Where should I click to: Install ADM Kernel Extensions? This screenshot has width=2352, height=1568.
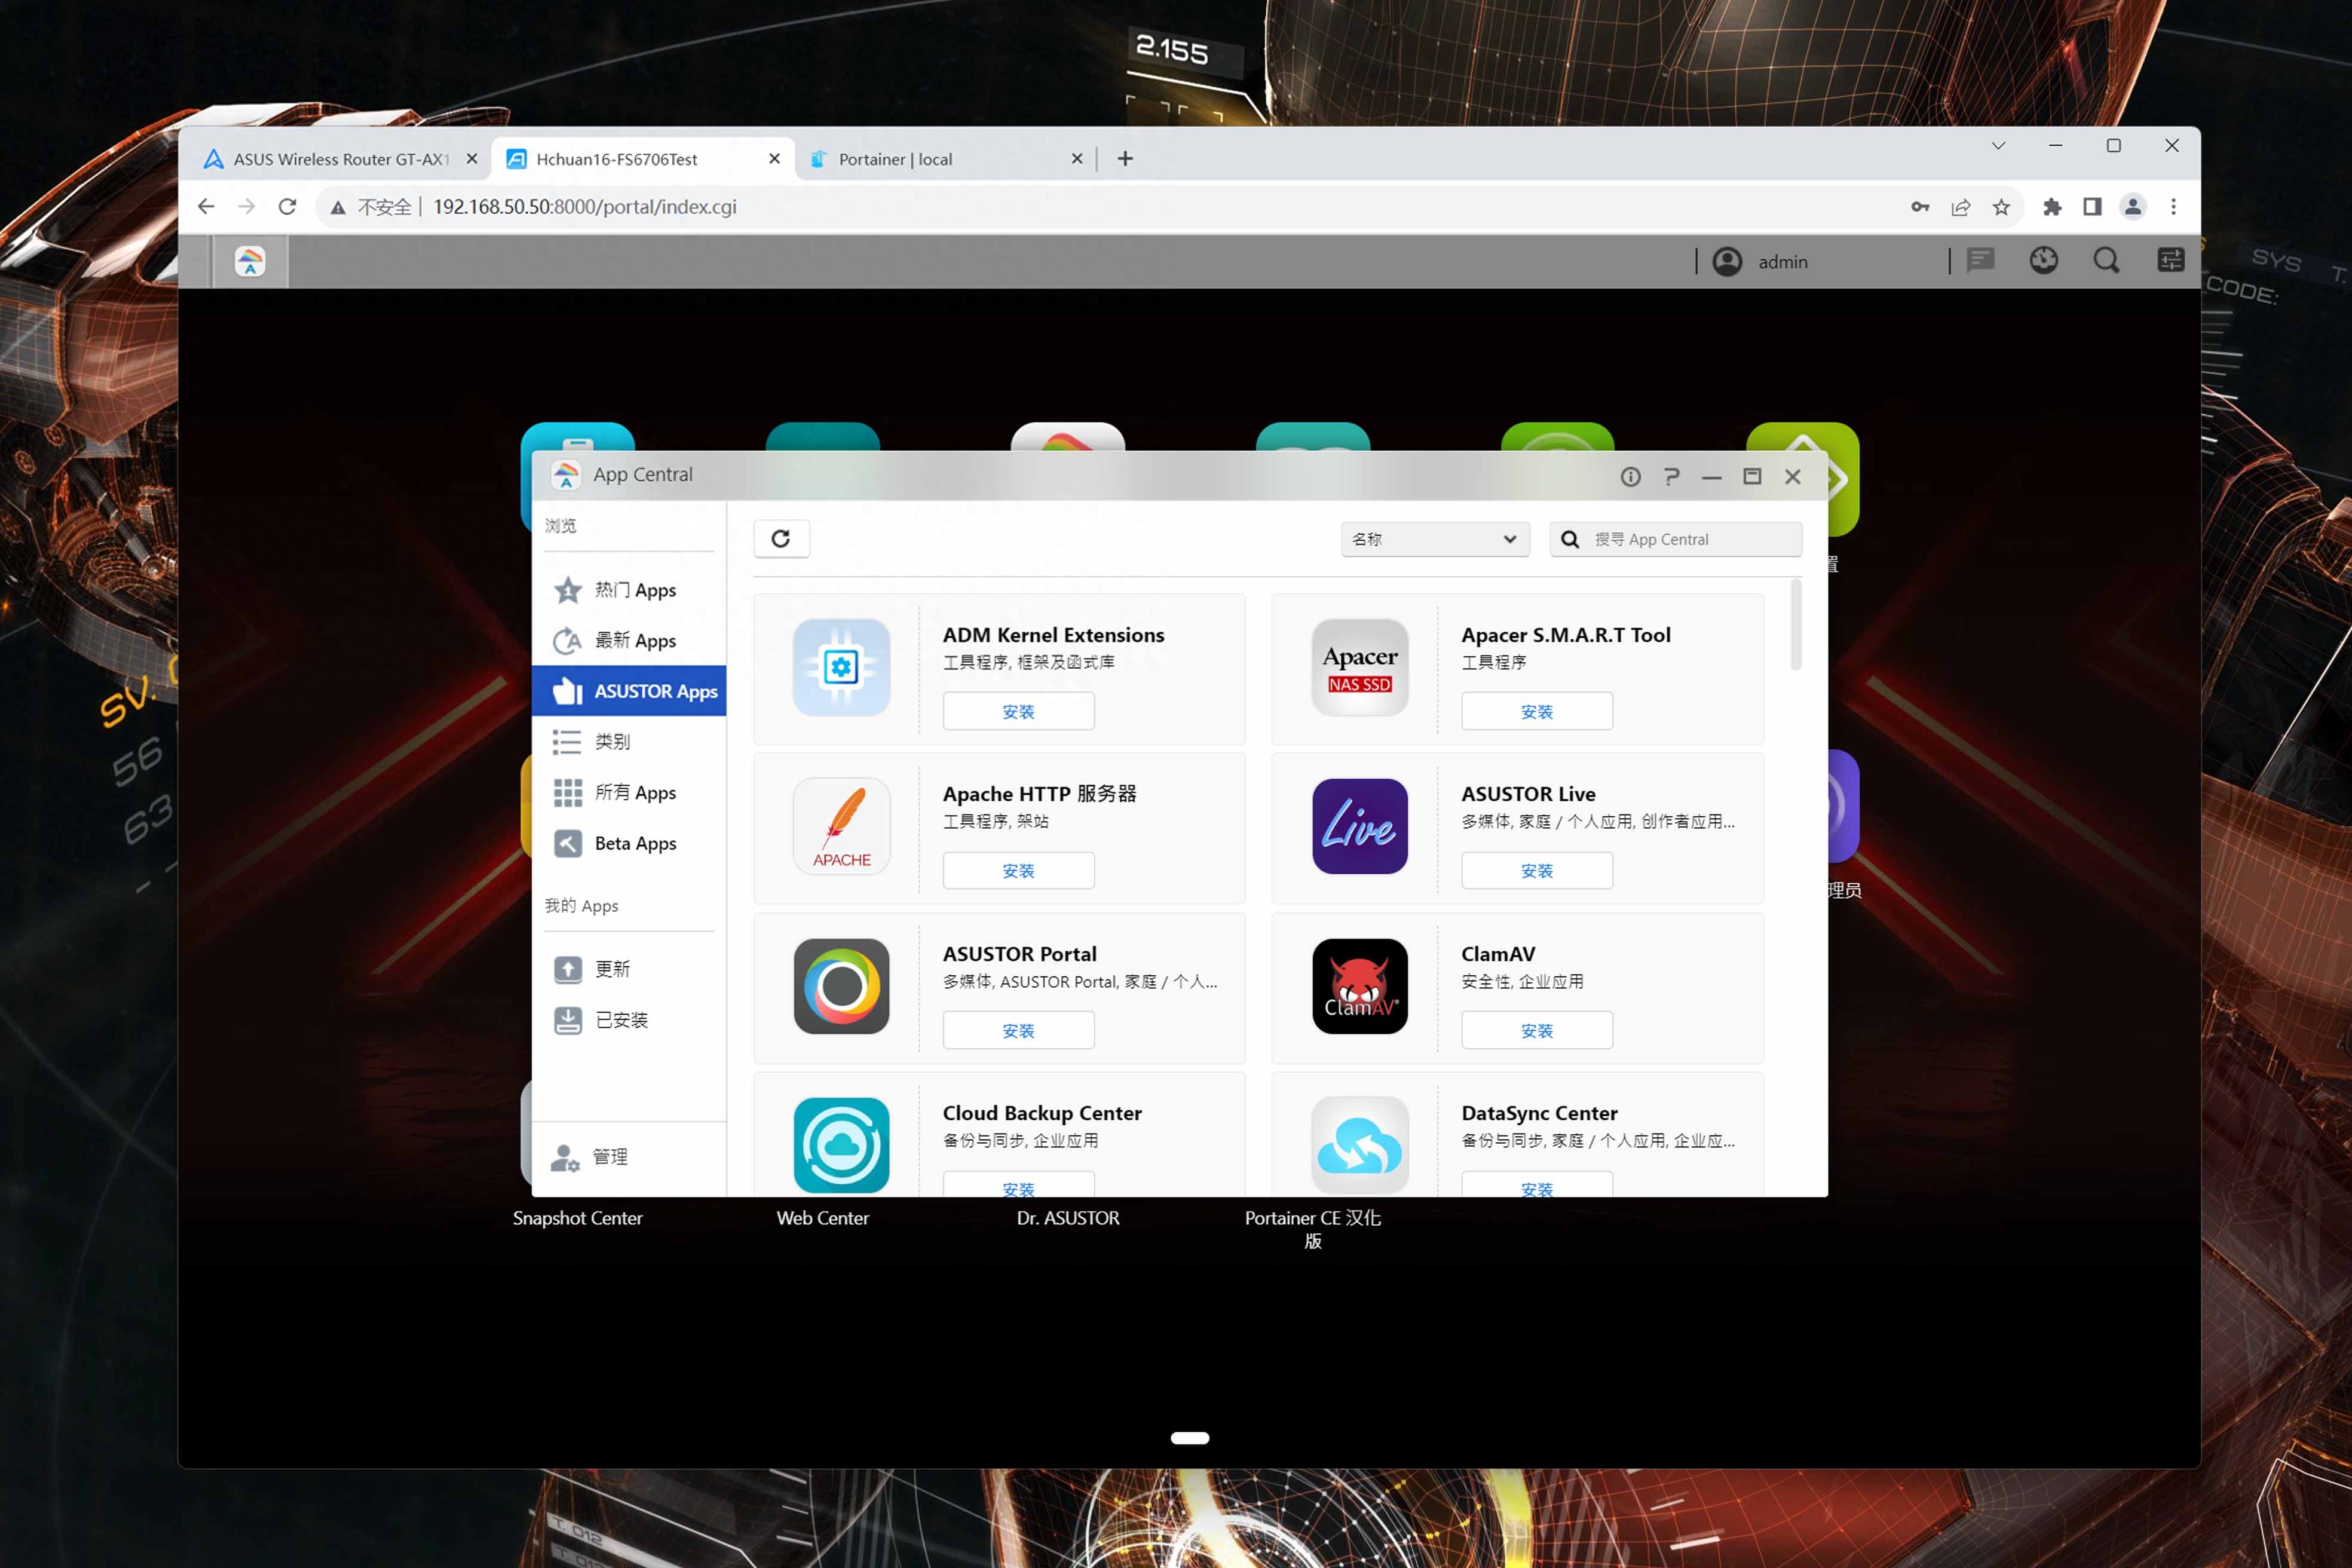[1018, 711]
